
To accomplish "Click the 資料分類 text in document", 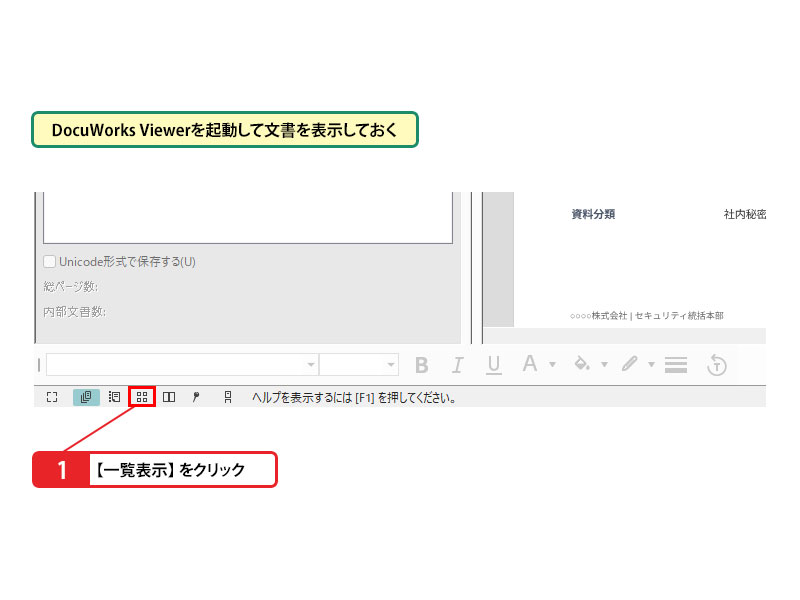I will pyautogui.click(x=593, y=214).
